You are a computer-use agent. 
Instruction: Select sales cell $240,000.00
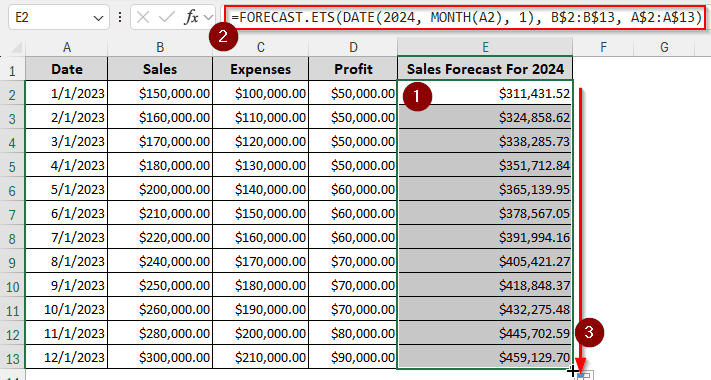(160, 262)
